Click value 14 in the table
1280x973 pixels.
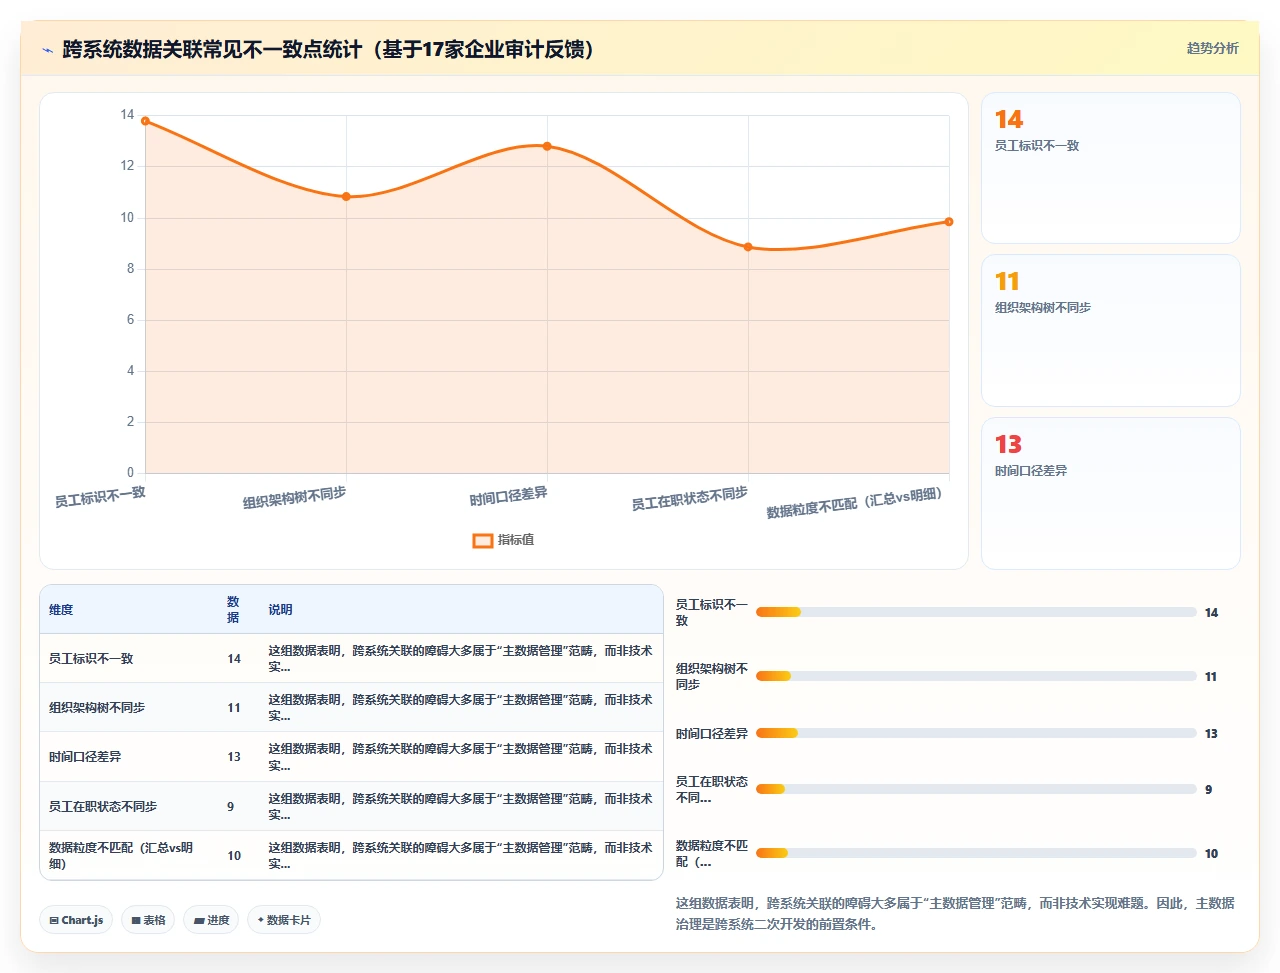[x=234, y=659]
